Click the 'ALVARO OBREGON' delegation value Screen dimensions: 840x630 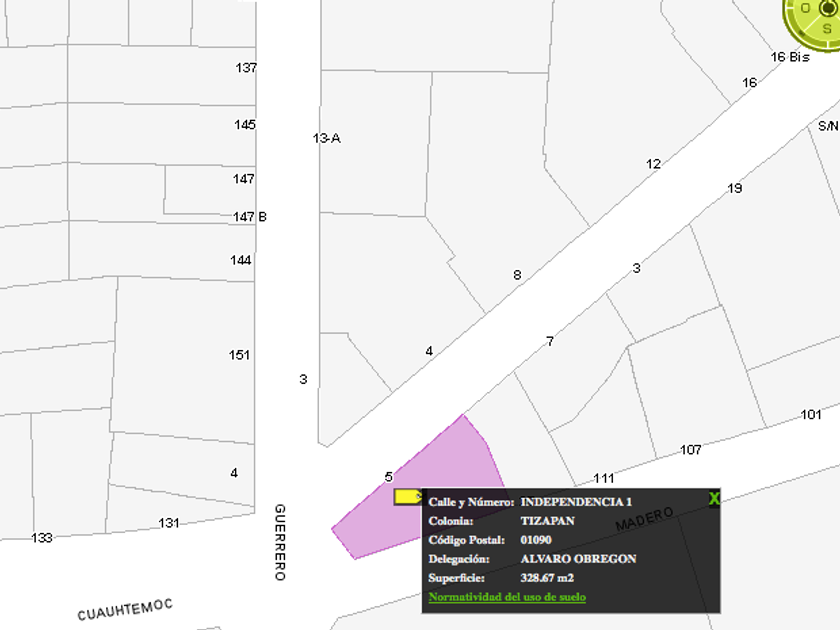[x=578, y=559]
